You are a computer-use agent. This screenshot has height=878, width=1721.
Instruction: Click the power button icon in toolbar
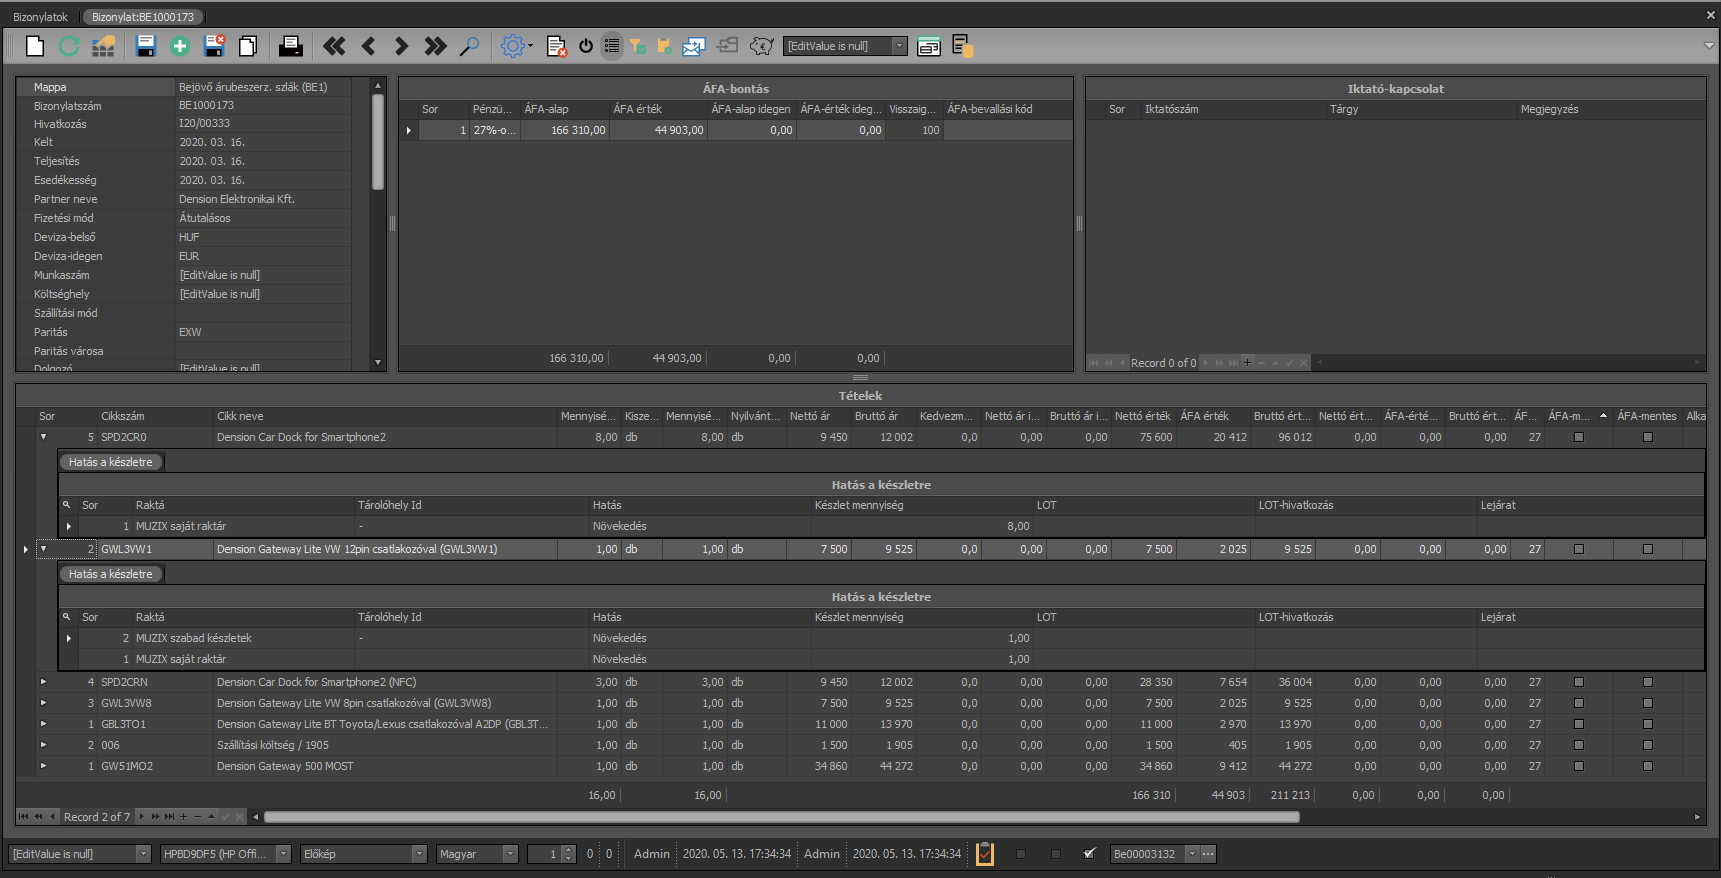click(586, 46)
